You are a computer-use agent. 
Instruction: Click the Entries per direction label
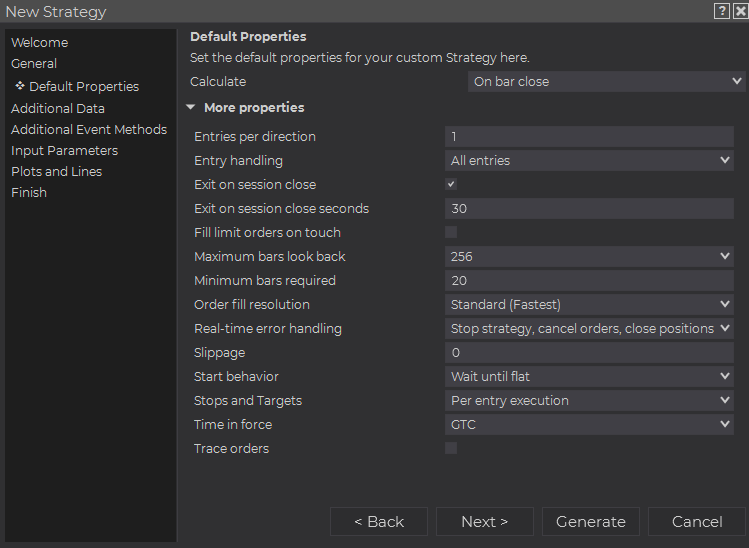[255, 137]
